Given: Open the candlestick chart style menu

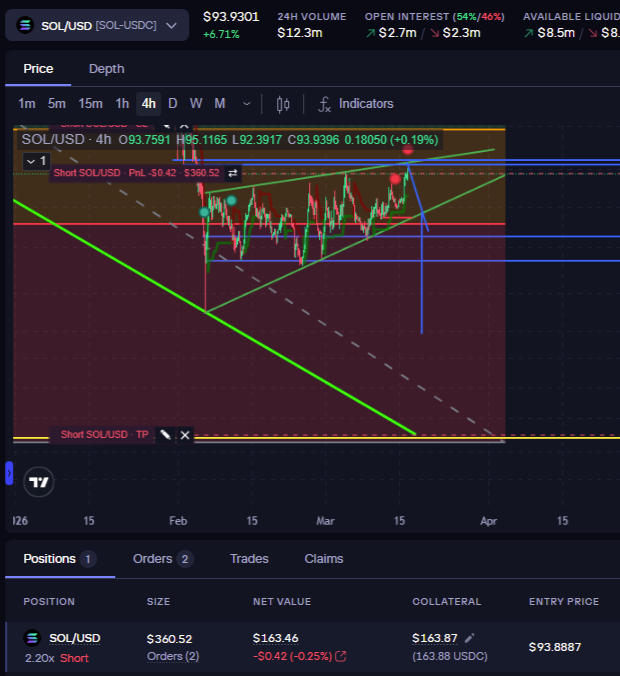Looking at the screenshot, I should point(283,104).
